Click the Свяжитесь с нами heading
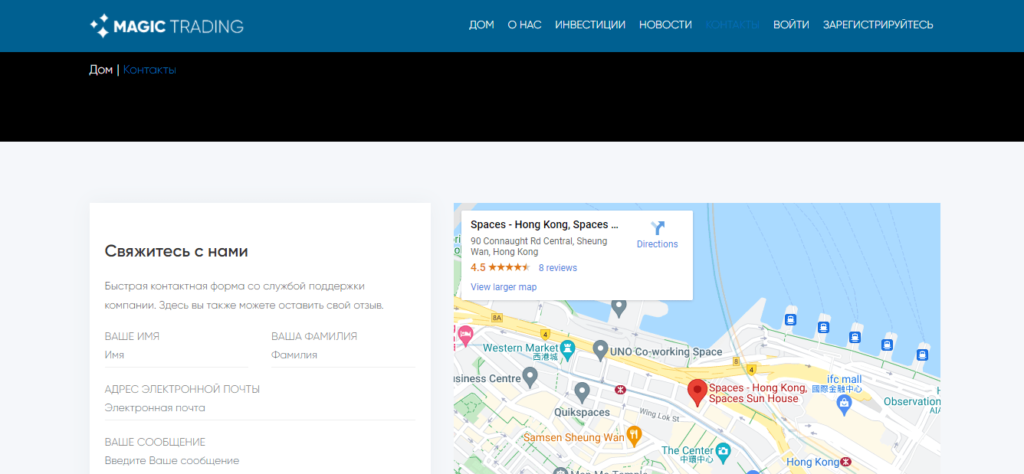Screen dimensions: 1024x474 pyautogui.click(x=176, y=251)
